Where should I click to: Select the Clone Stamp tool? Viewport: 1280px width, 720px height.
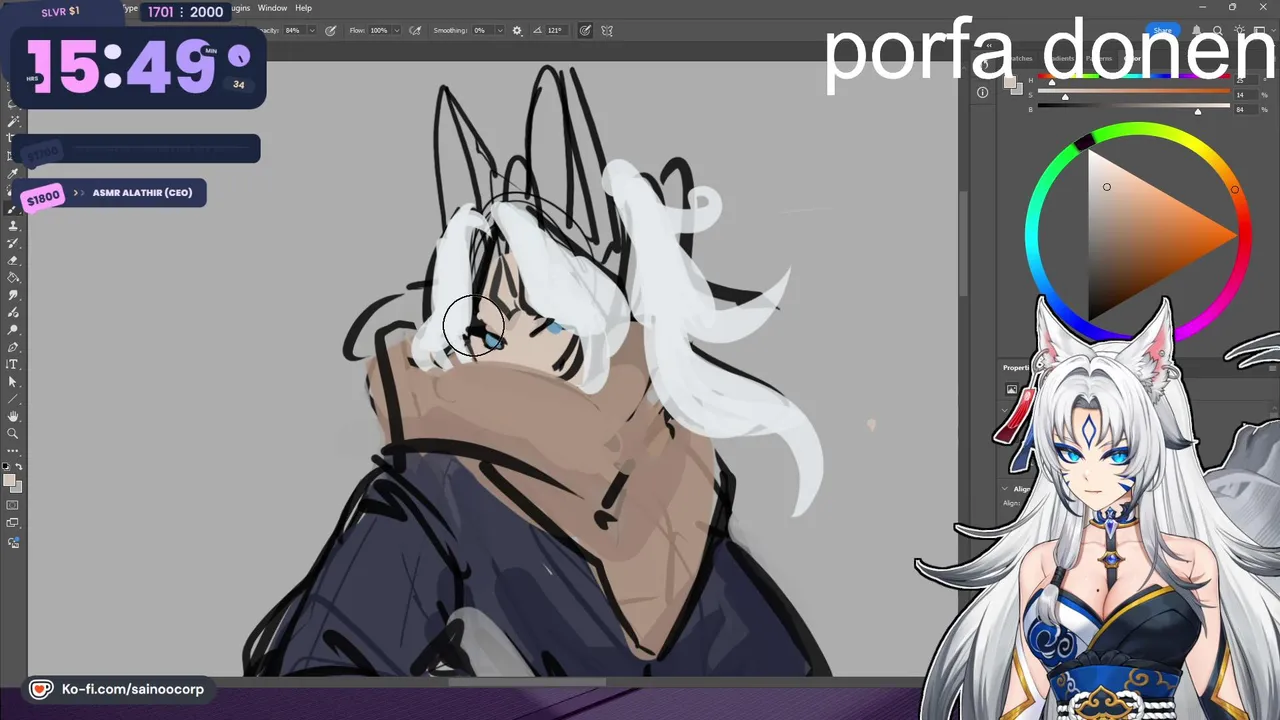[x=13, y=226]
